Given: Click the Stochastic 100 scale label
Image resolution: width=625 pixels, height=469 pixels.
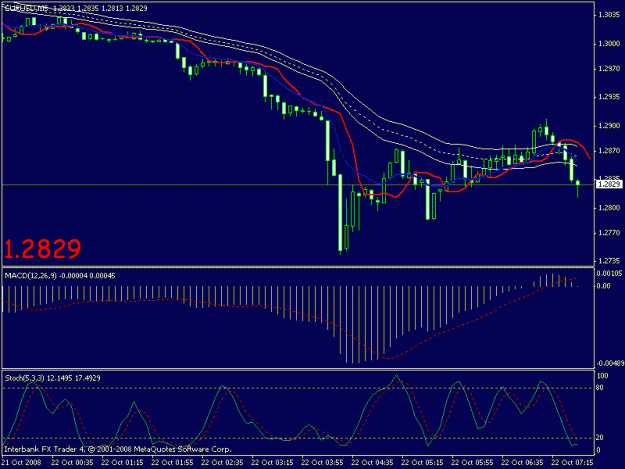Looking at the screenshot, I should tap(602, 376).
